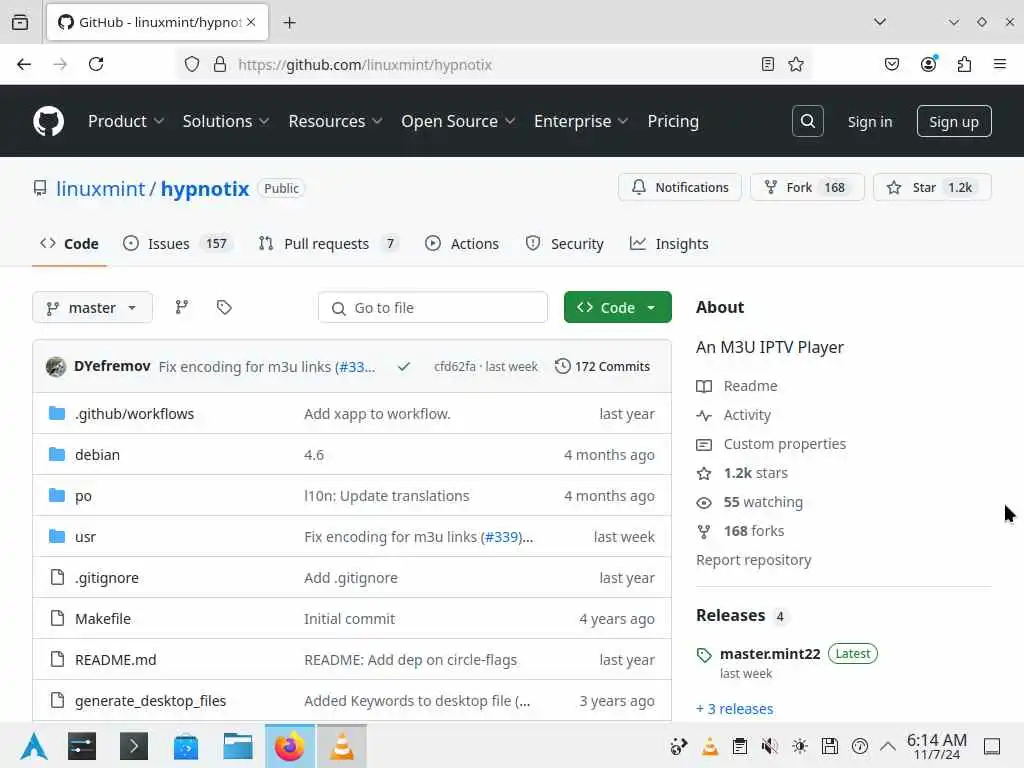Show hidden tray icons with up caret
Screen dimensions: 1024x768
pos(888,746)
